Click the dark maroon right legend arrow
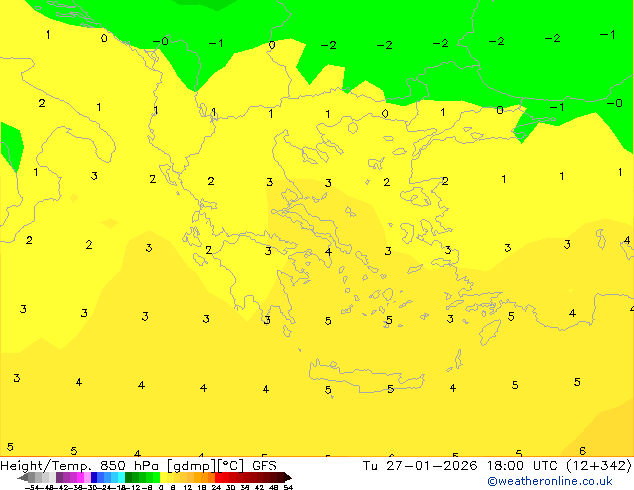Screen dimensions: 634x490 288,478
